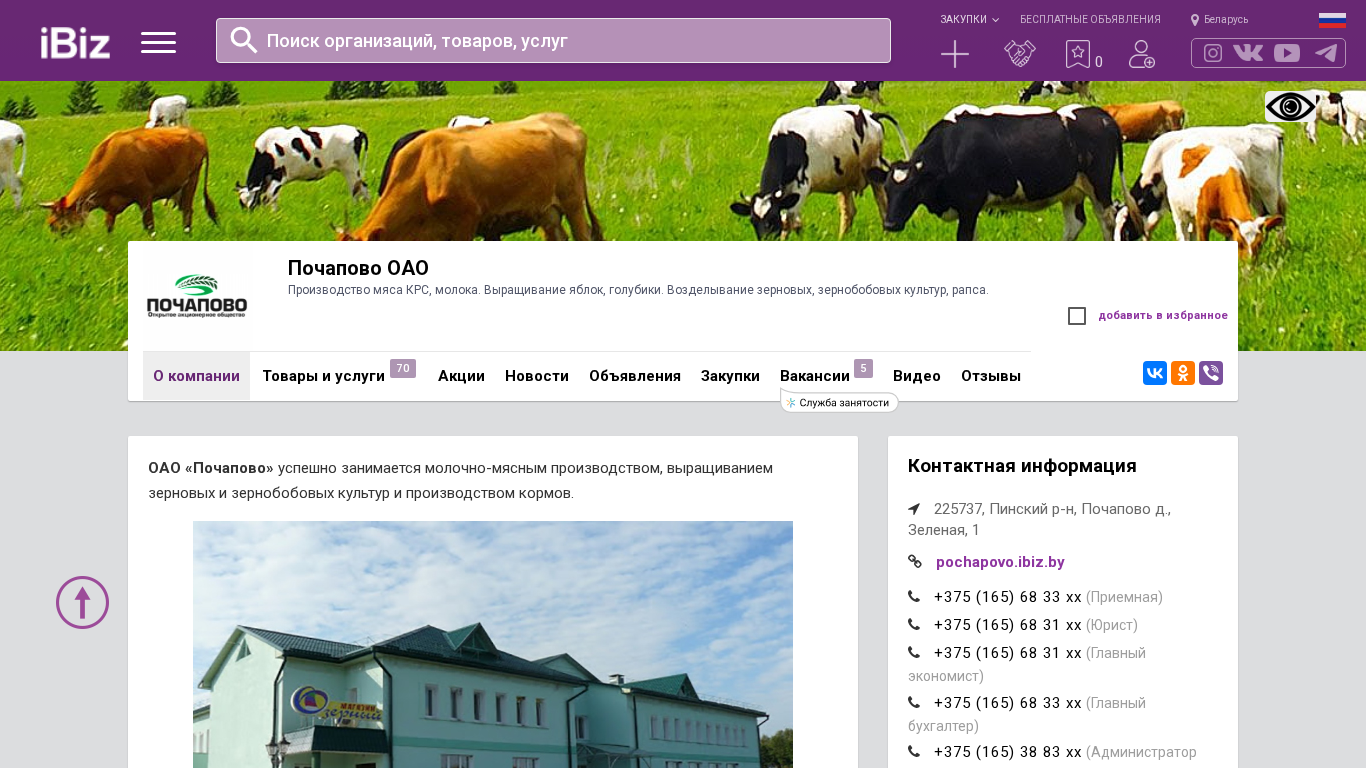Click the Почапово ОАО company title
The image size is (1366, 768).
pos(358,268)
